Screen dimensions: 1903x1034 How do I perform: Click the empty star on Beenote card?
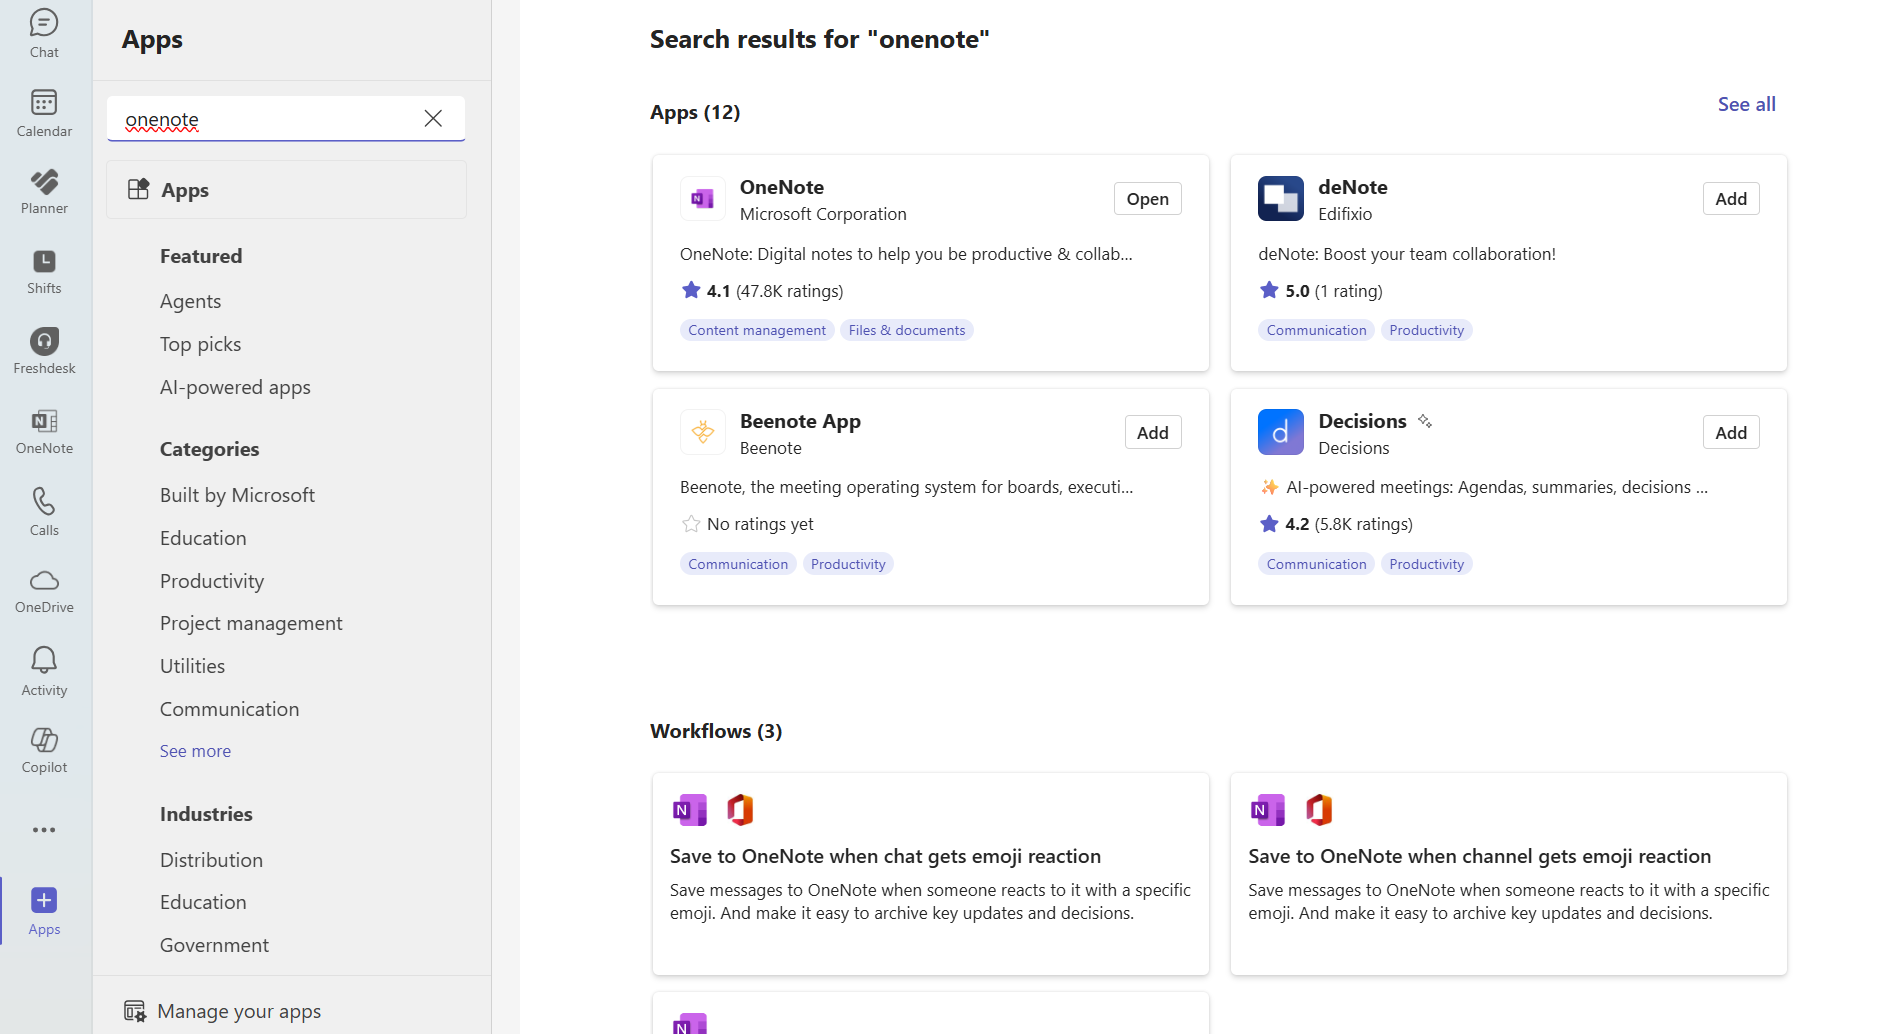[x=691, y=523]
